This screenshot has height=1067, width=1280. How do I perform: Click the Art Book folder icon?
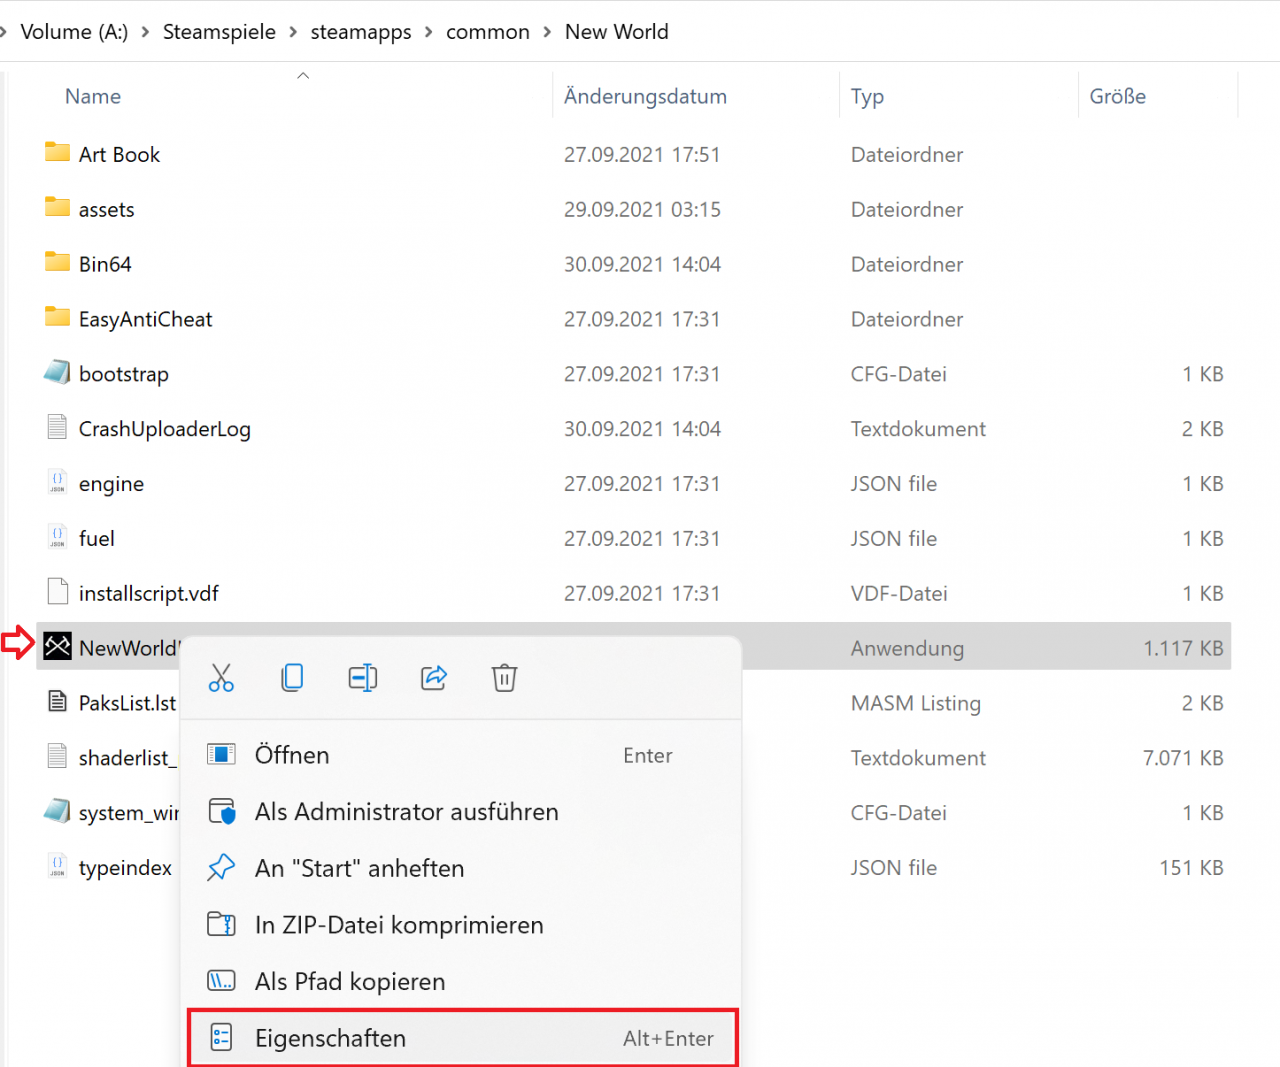(x=58, y=153)
